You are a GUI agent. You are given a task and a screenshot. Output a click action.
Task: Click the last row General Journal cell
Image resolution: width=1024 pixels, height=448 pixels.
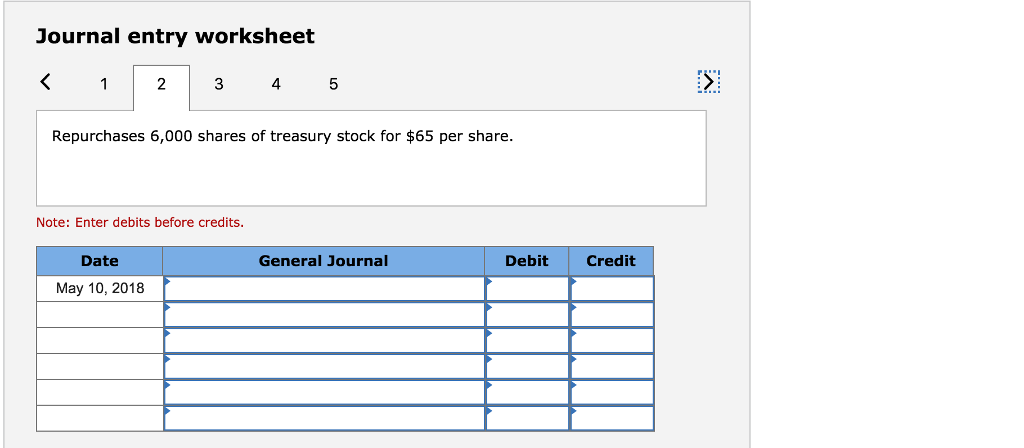(324, 418)
